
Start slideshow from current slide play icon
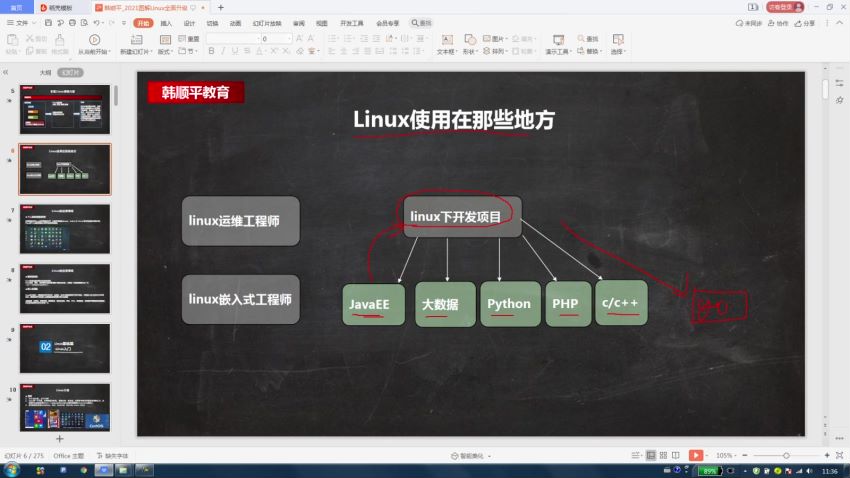click(94, 40)
